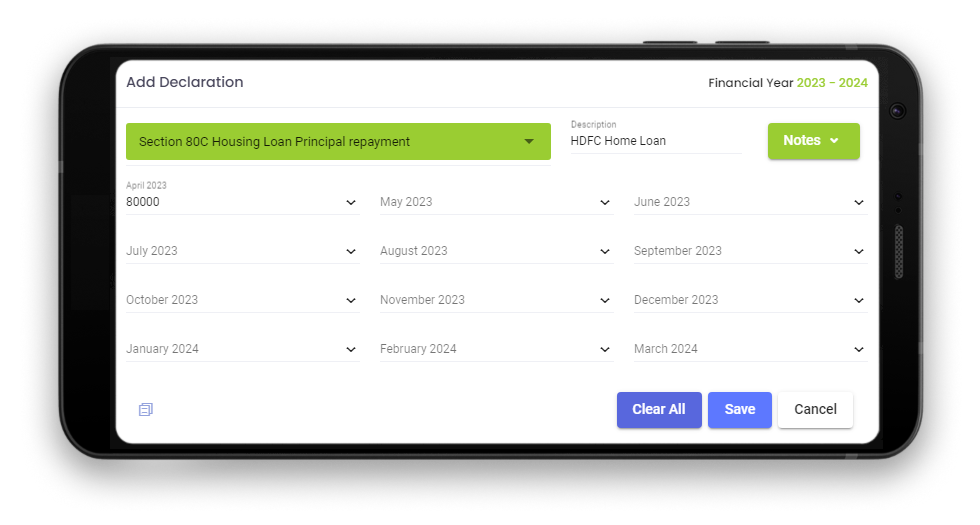This screenshot has width=980, height=525.
Task: Cancel the Add Declaration dialog
Action: (x=815, y=410)
